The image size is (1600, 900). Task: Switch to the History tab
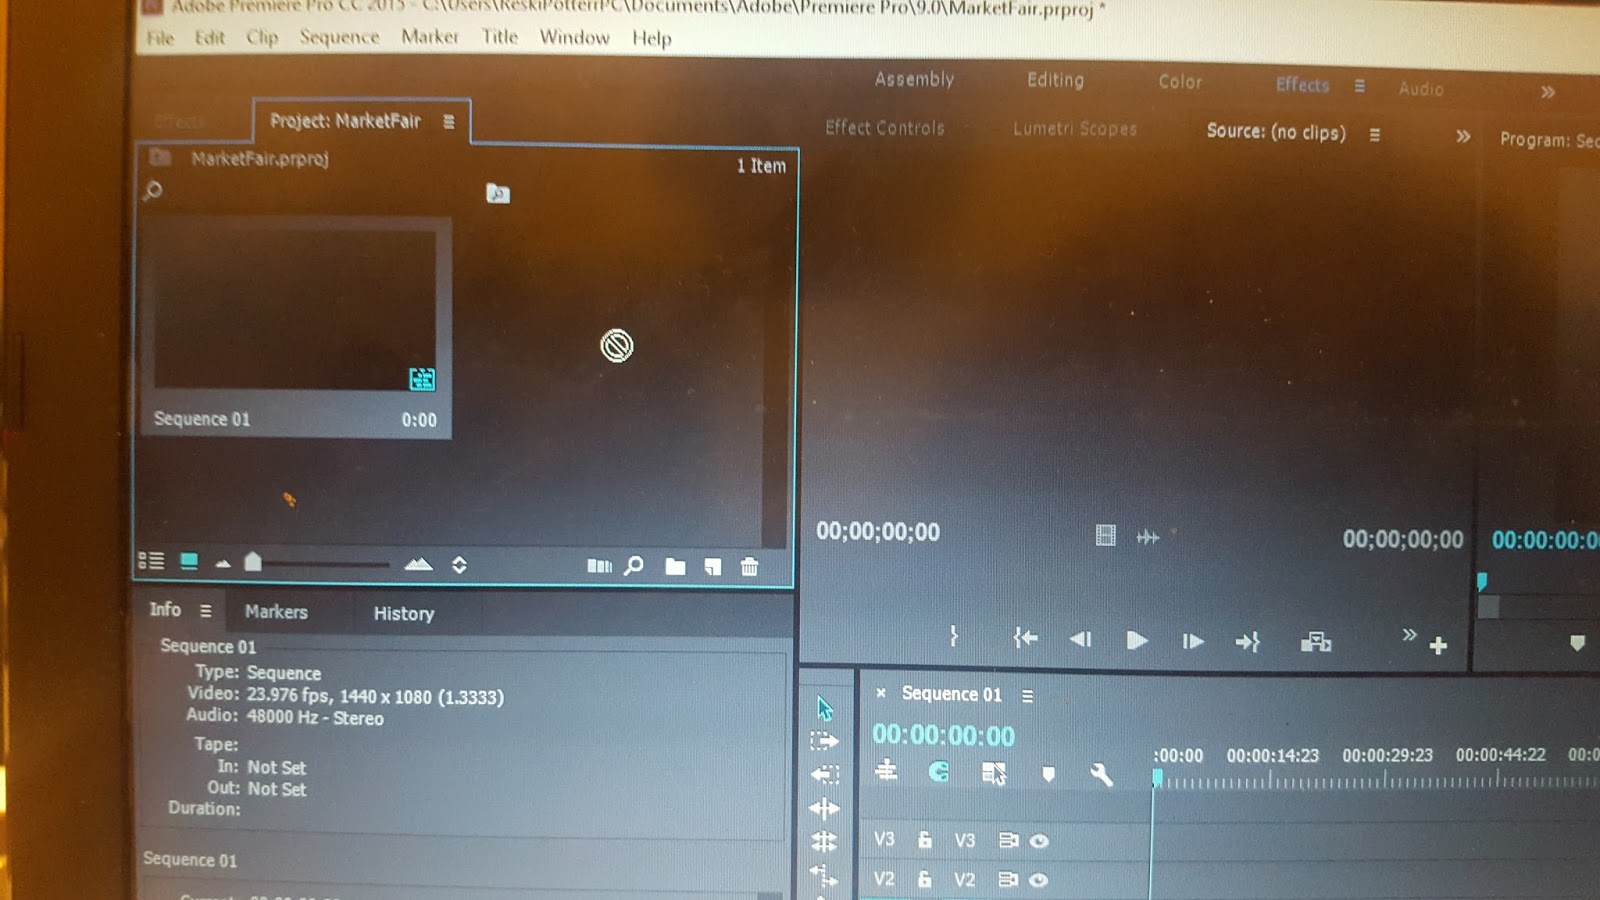point(404,614)
